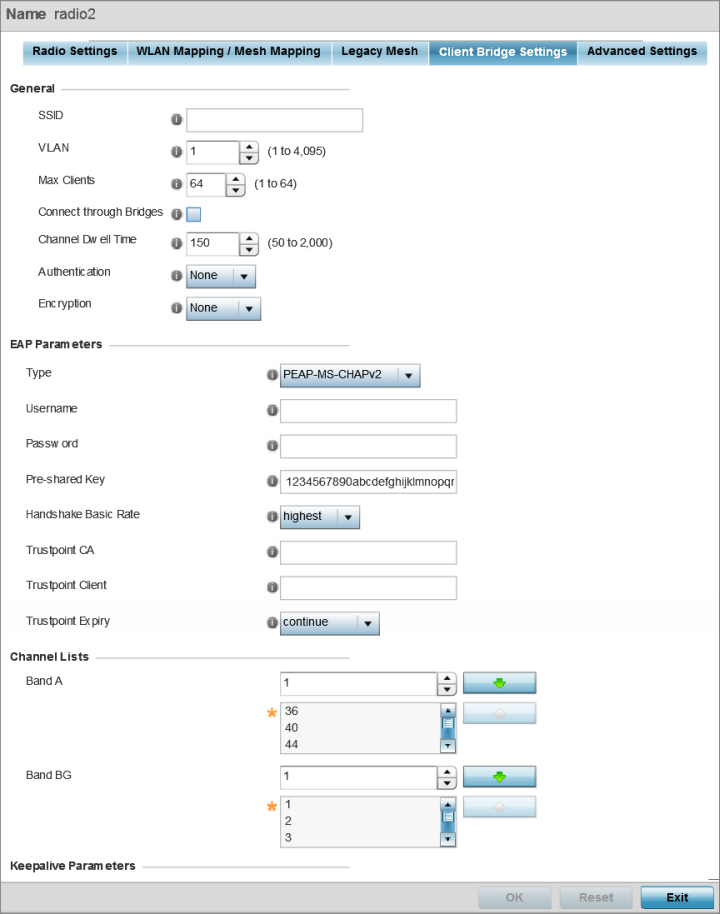
Task: Switch to Advanced Settings tab
Action: click(642, 52)
